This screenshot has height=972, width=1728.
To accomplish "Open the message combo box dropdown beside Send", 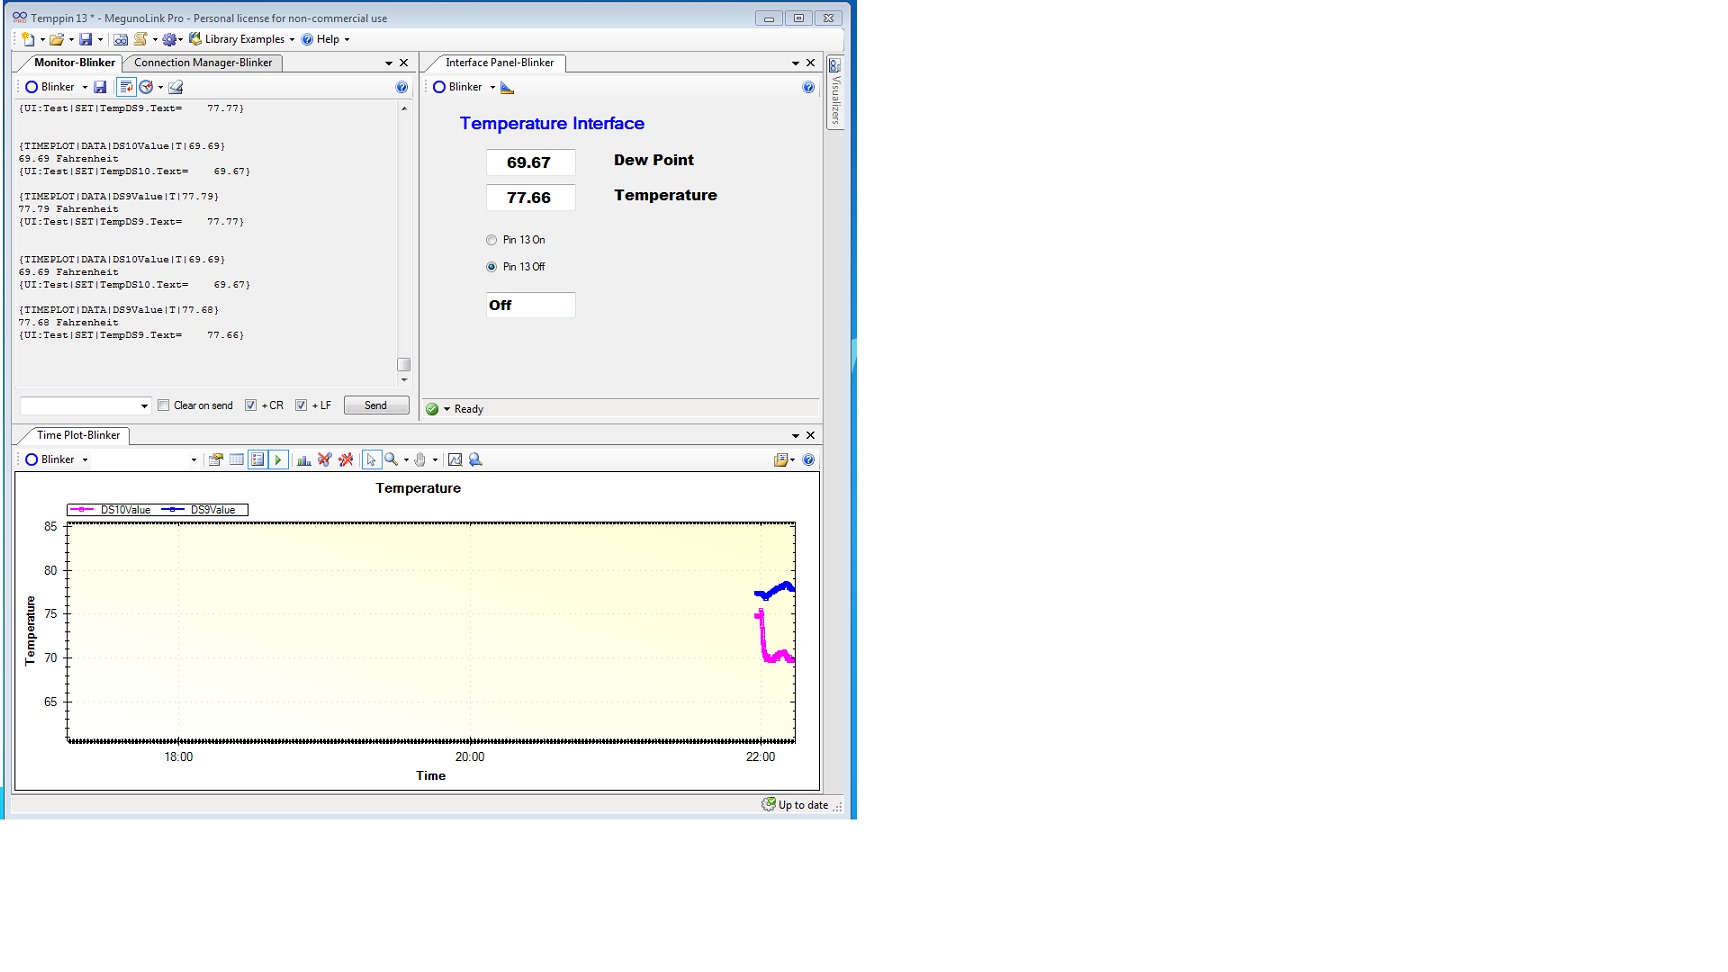I will (144, 406).
